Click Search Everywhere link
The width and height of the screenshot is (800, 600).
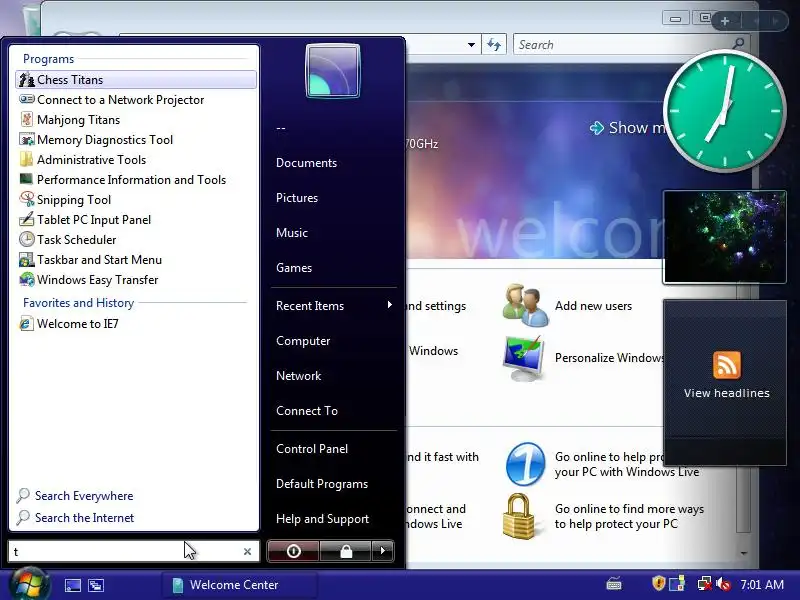point(84,495)
